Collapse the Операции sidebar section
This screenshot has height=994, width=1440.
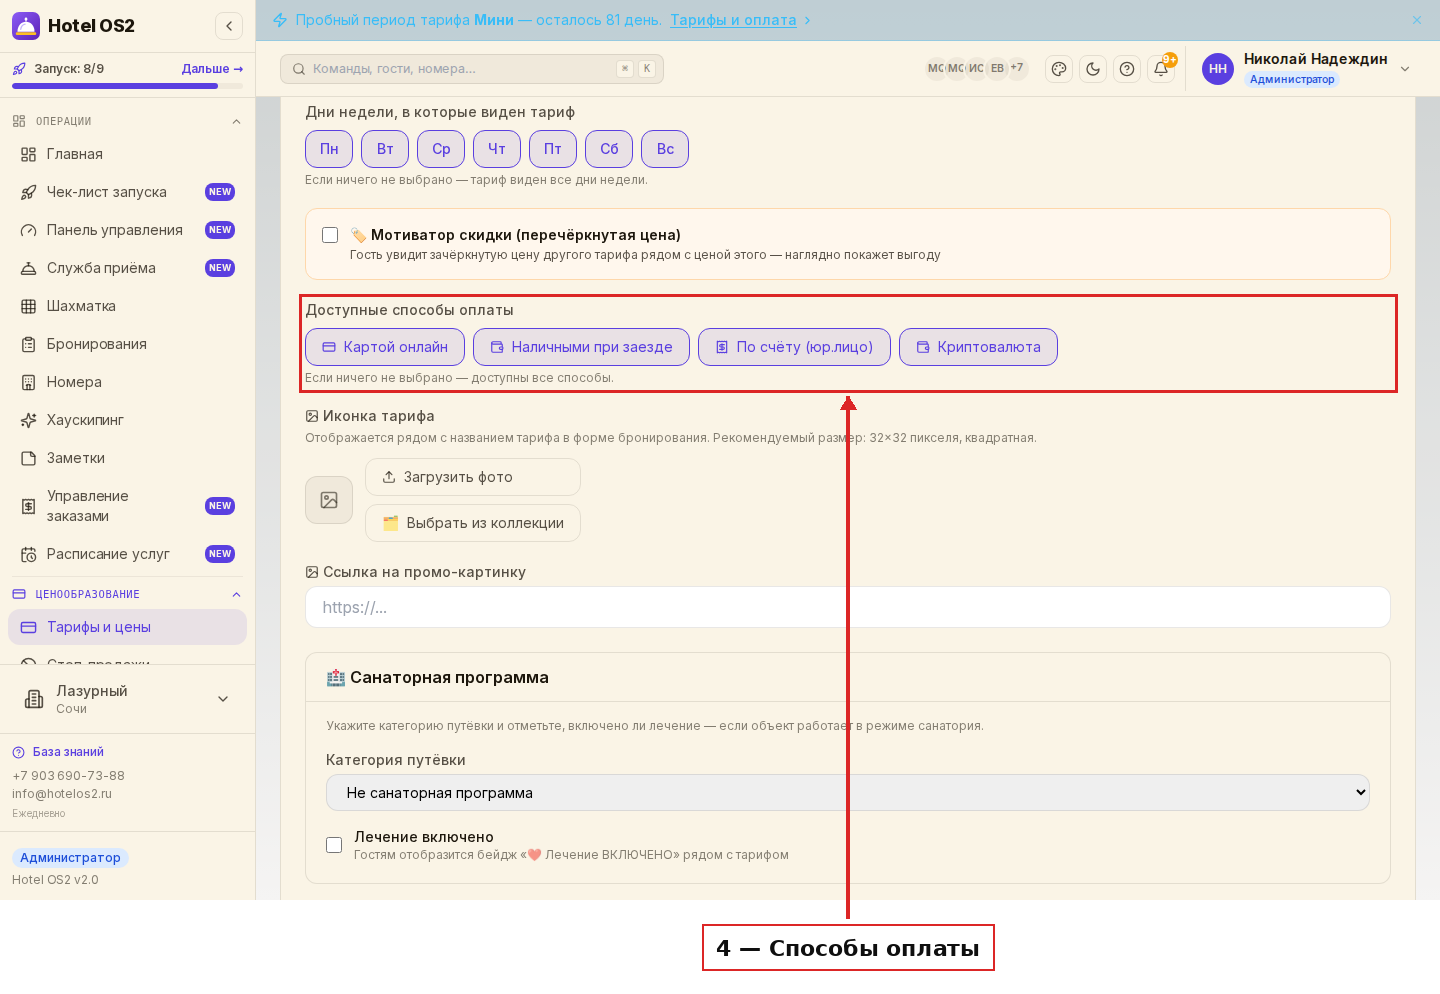[236, 122]
